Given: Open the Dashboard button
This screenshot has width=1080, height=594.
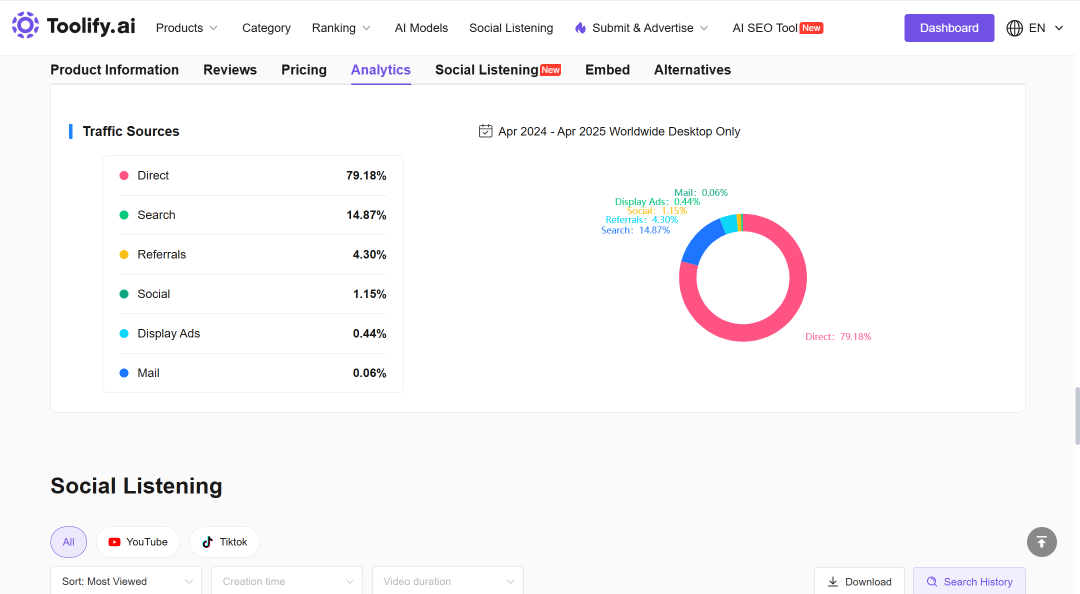Looking at the screenshot, I should [x=949, y=28].
